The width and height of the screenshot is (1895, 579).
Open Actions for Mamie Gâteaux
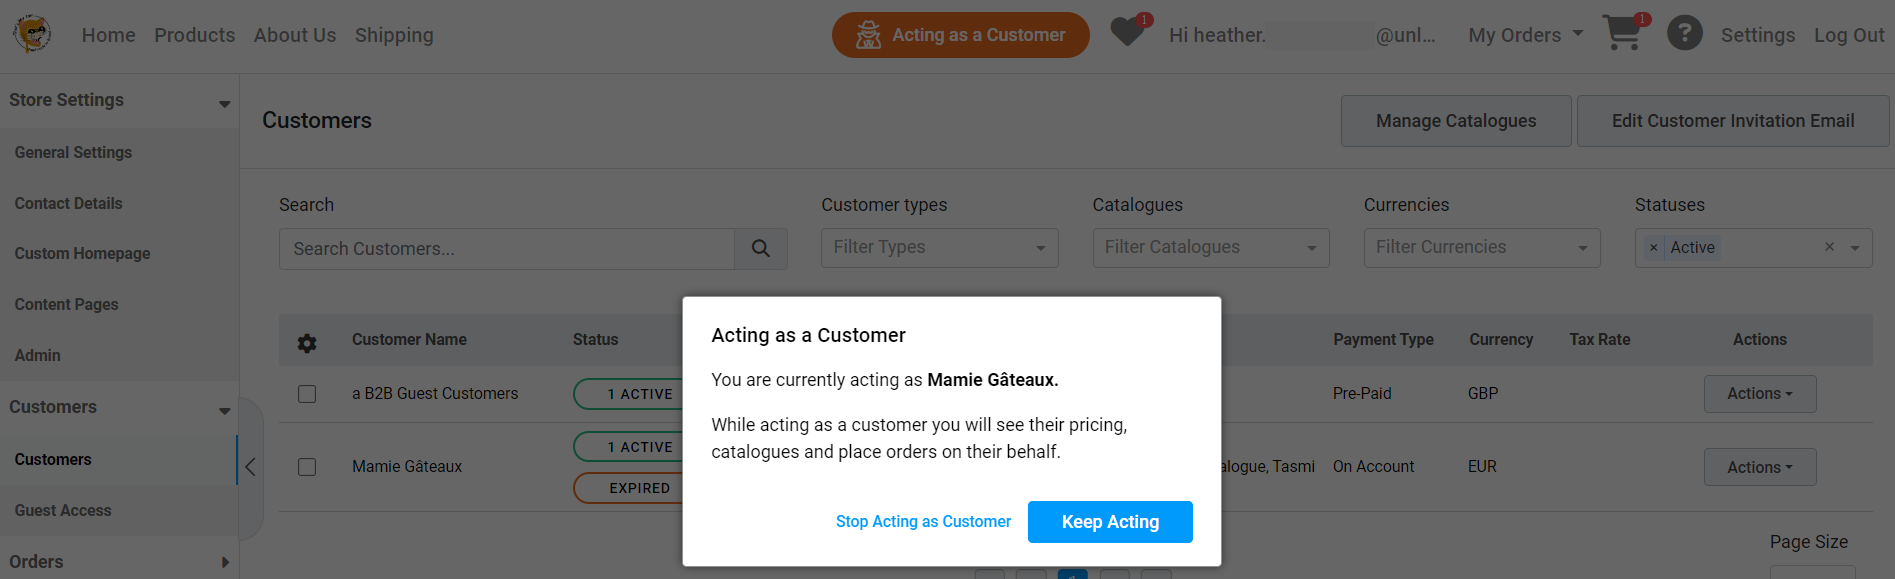pos(1759,466)
